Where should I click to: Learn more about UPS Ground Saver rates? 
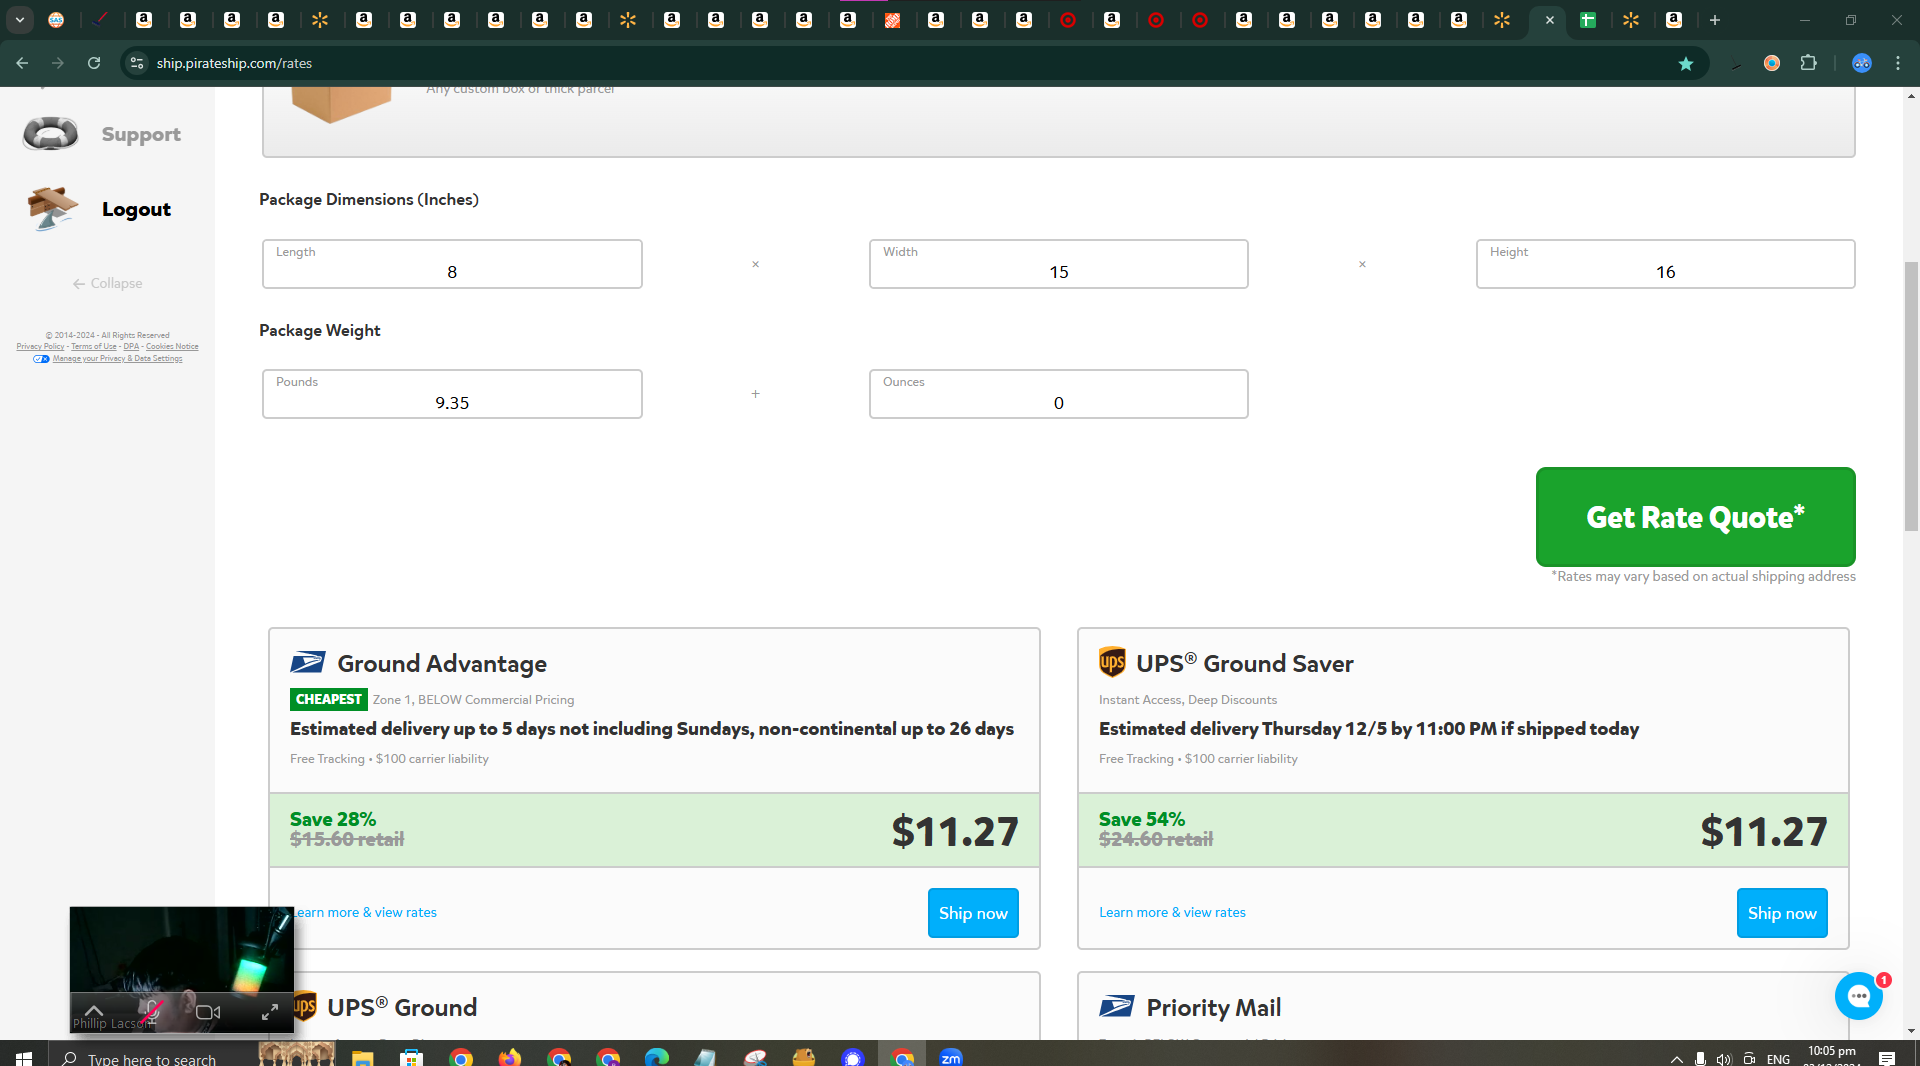pyautogui.click(x=1172, y=912)
